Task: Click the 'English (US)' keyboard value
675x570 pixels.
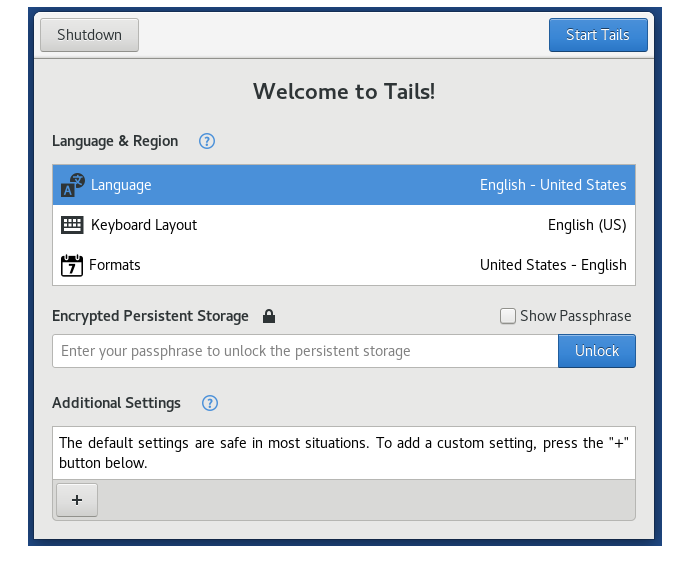Action: tap(587, 225)
